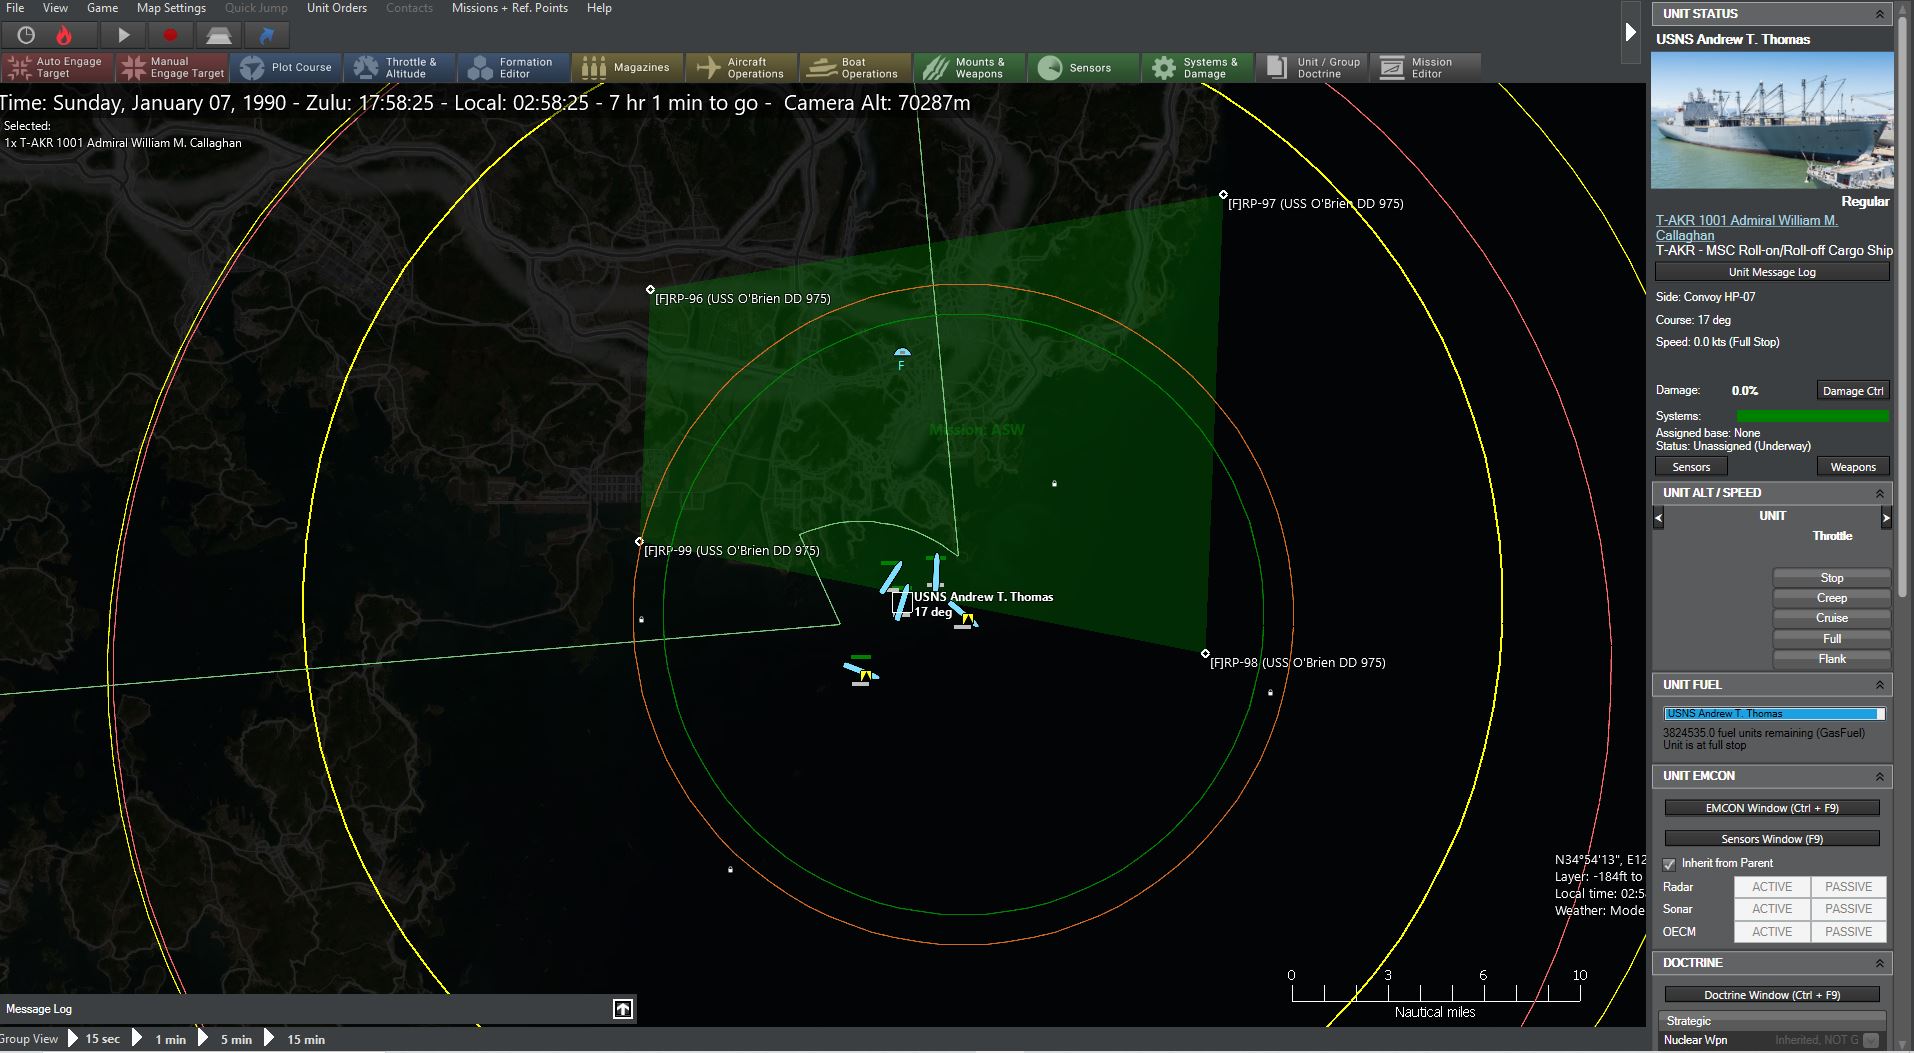Open Throttle & Altitude settings
1914x1053 pixels.
399,67
